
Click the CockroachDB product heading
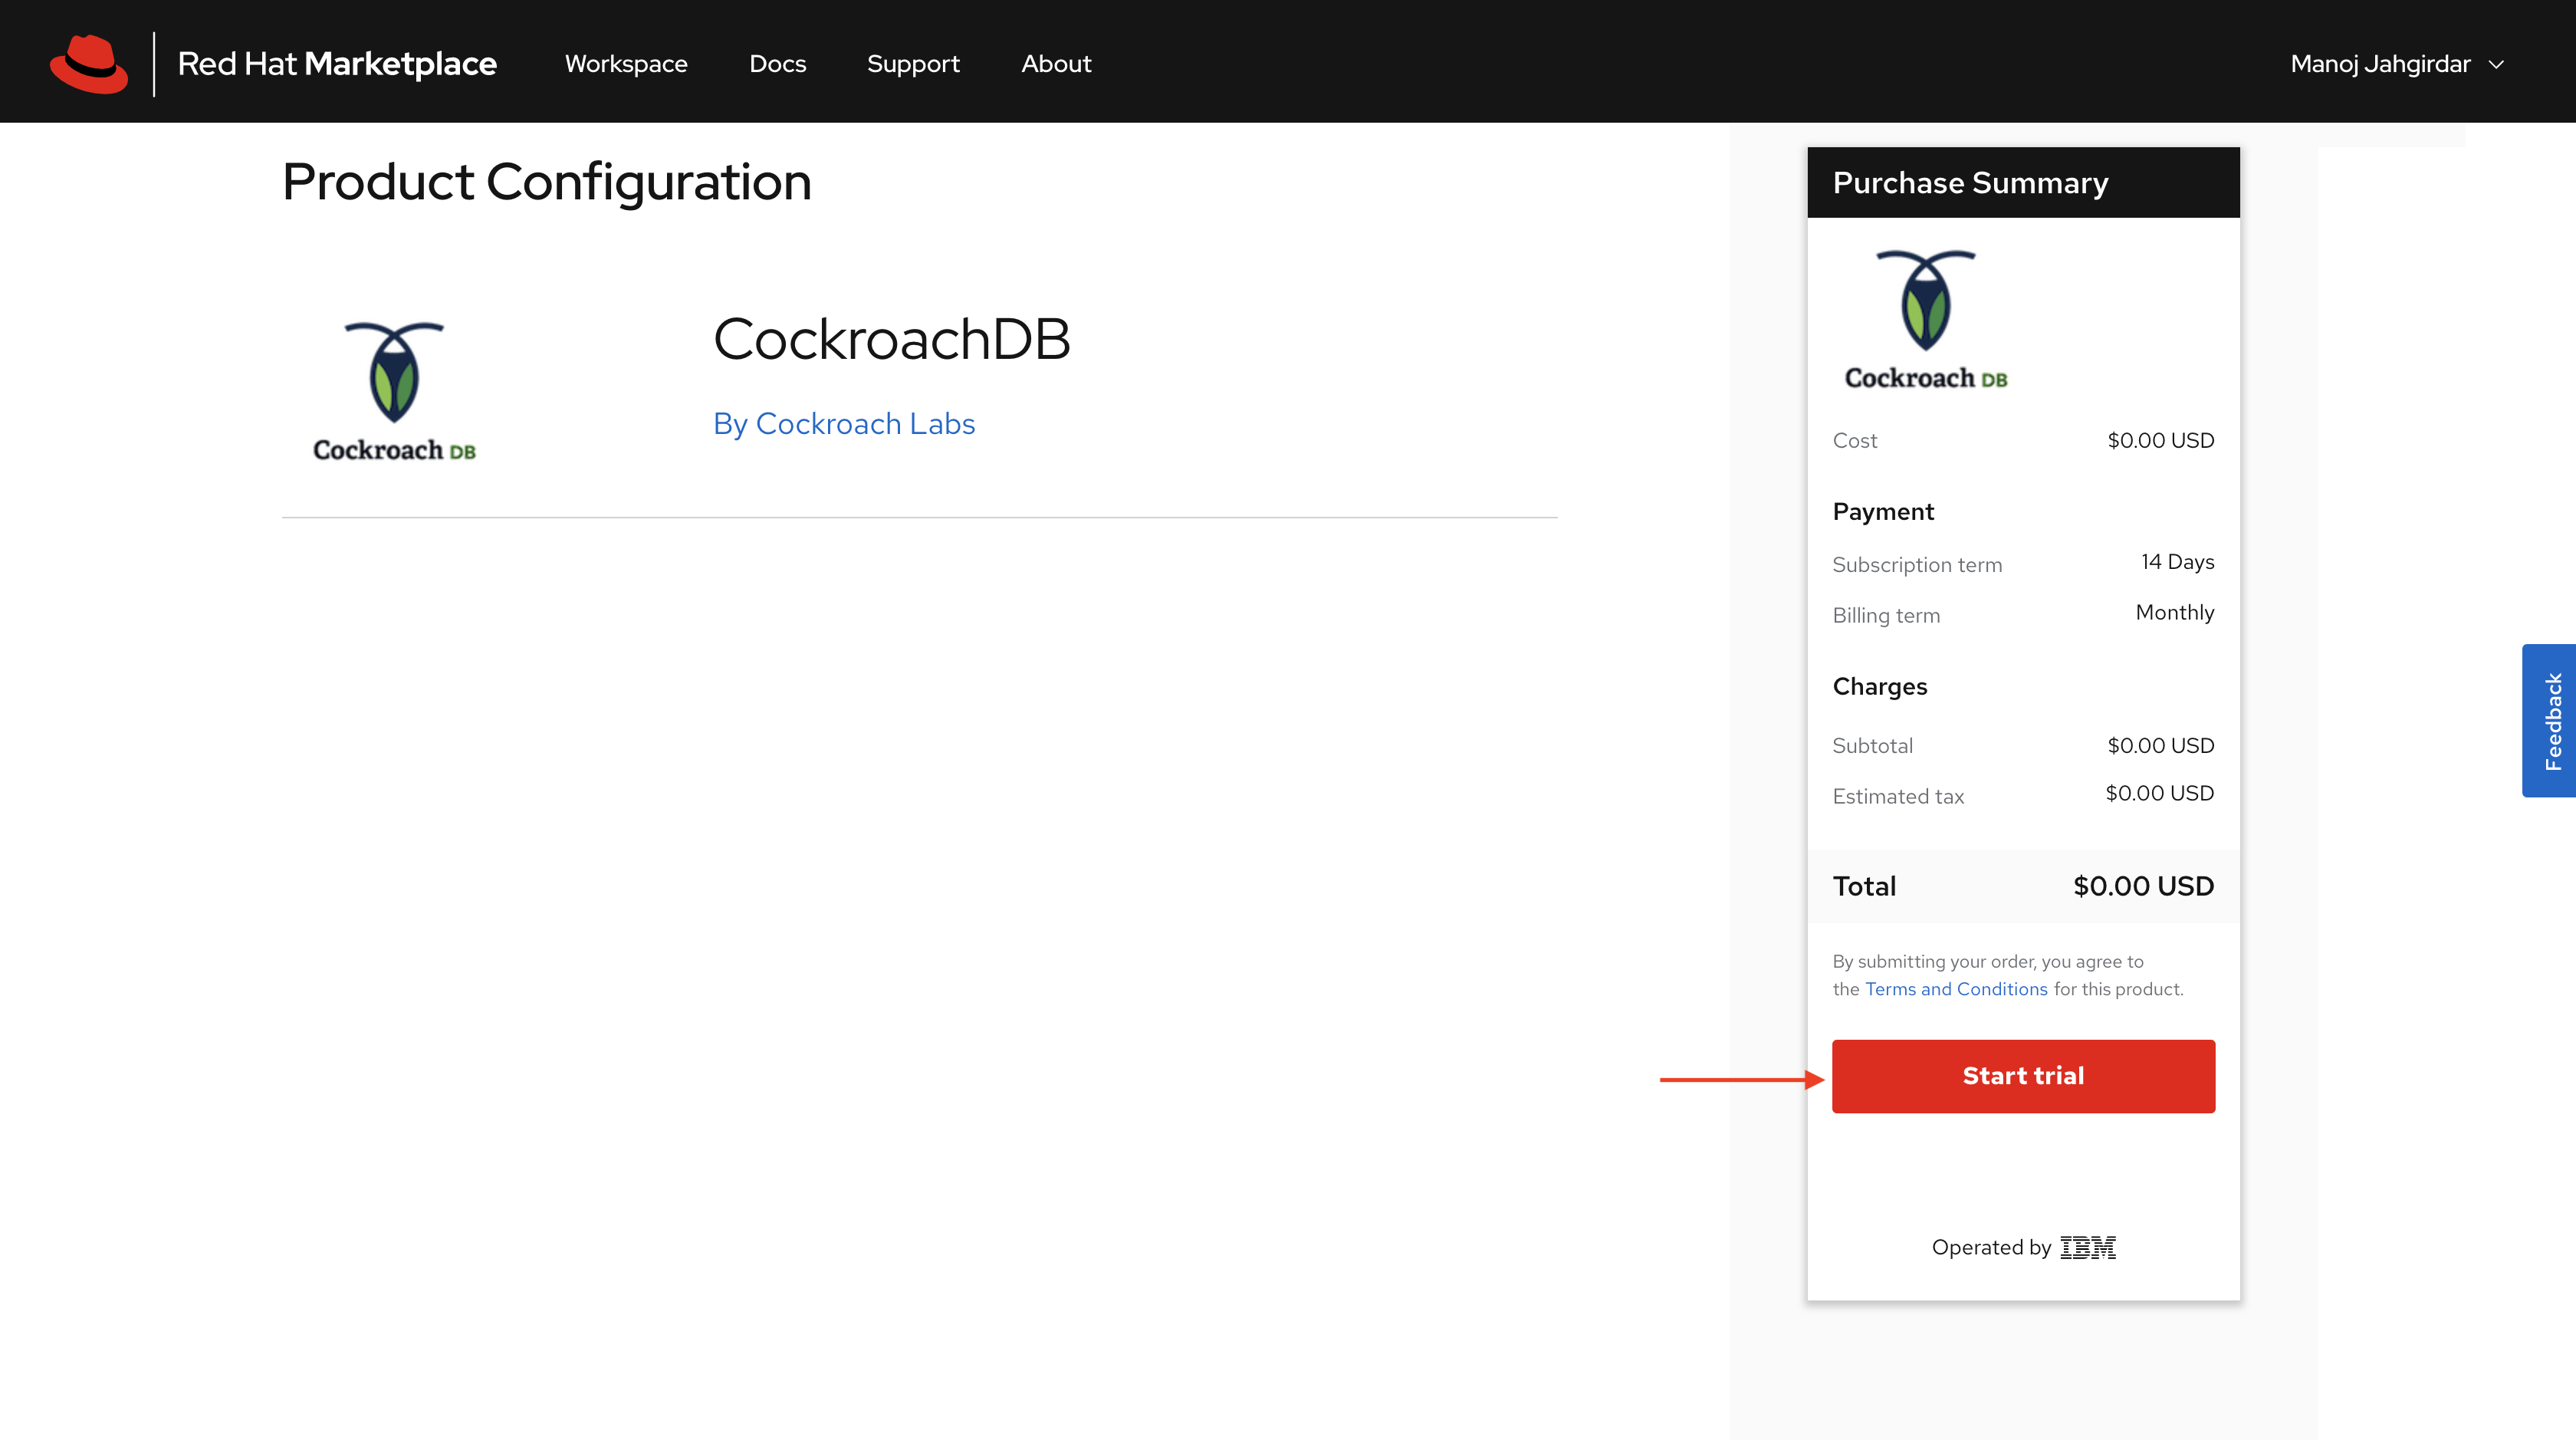pos(891,339)
